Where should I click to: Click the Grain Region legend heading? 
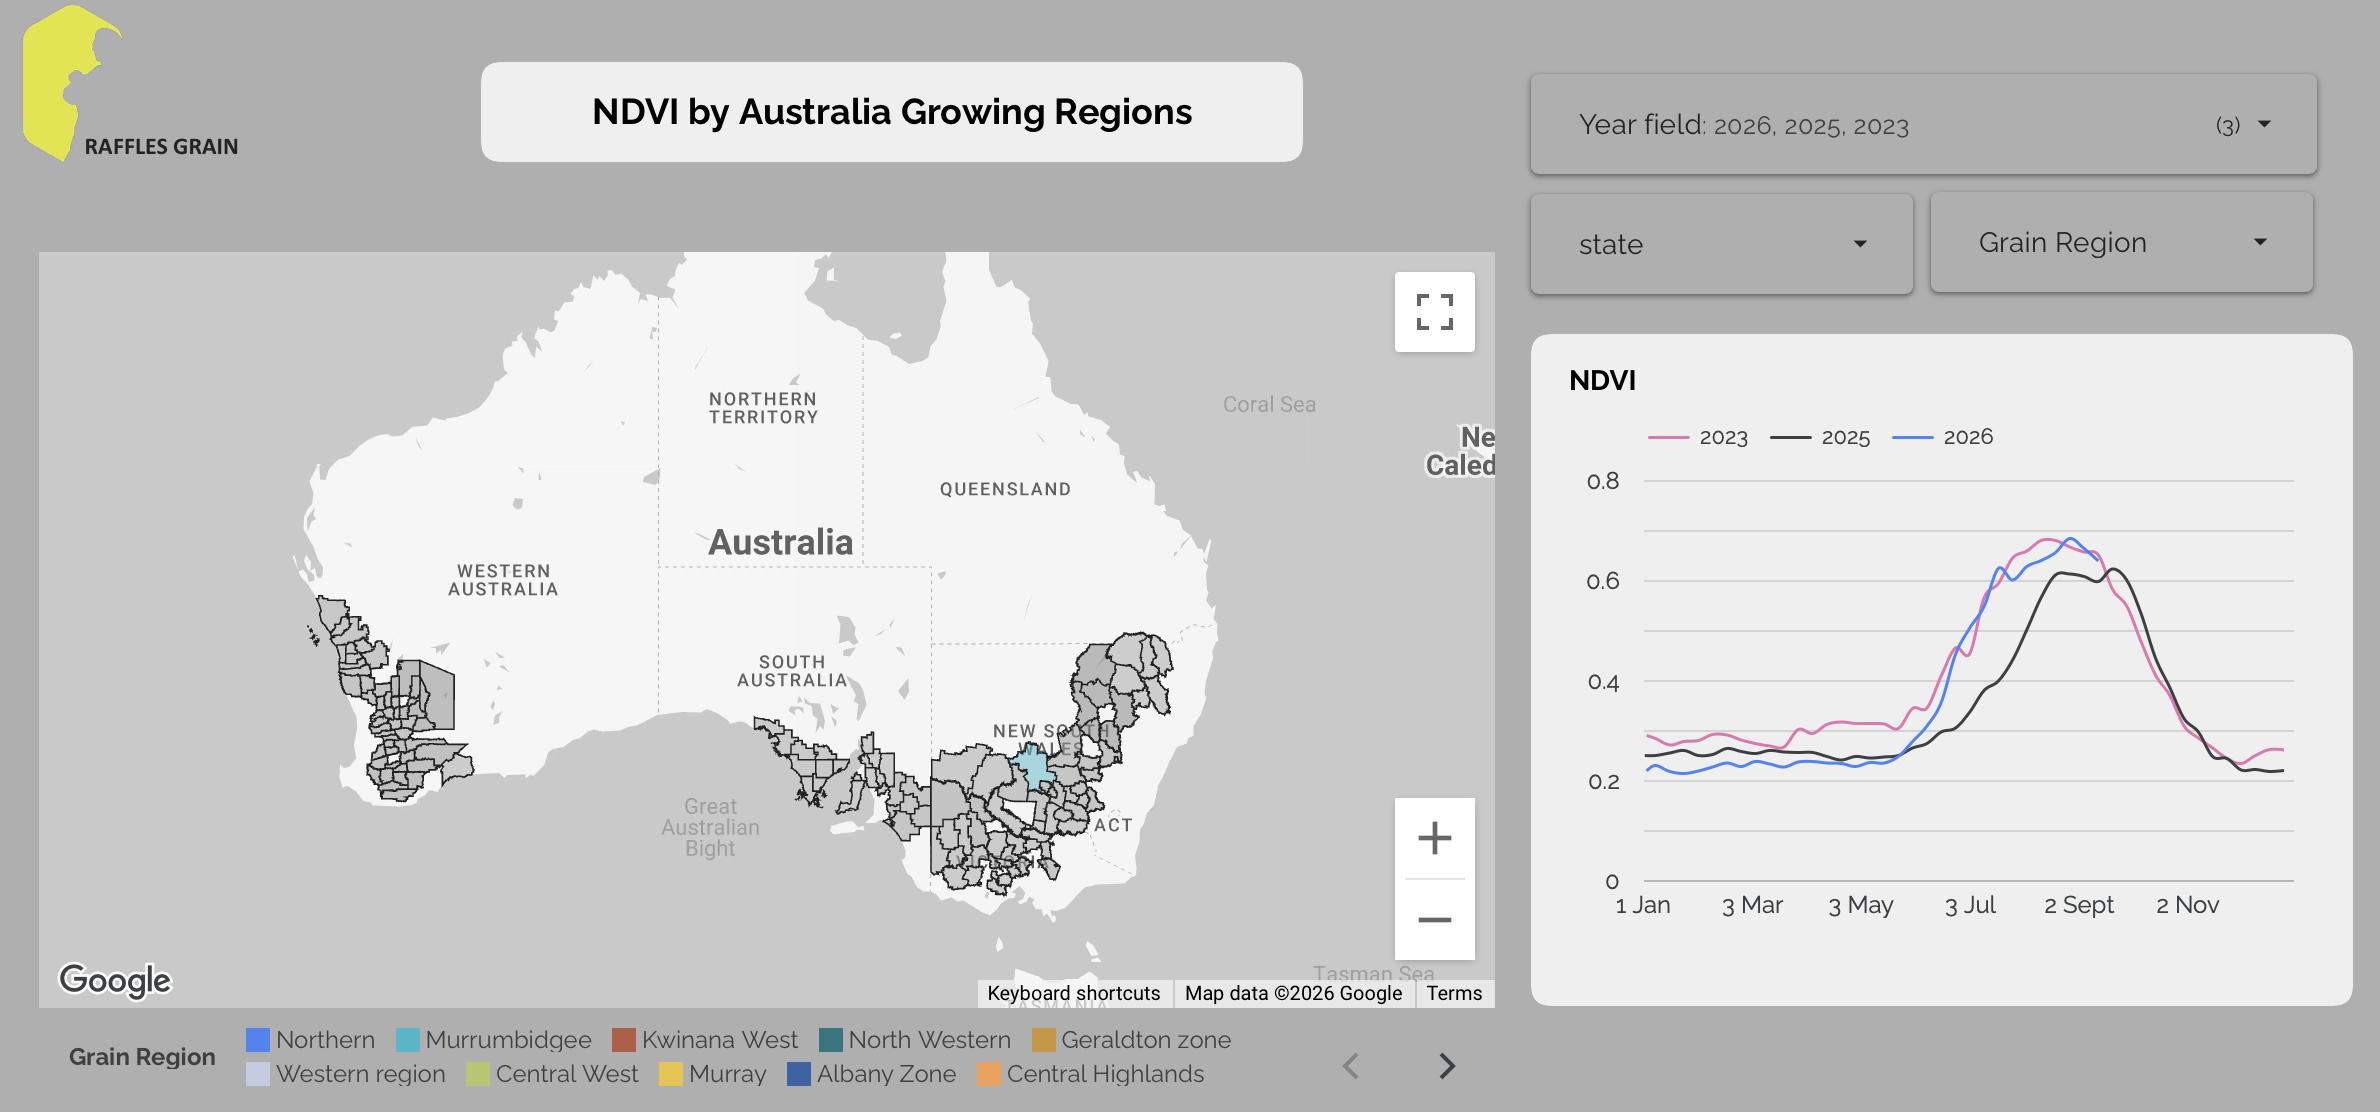(142, 1057)
